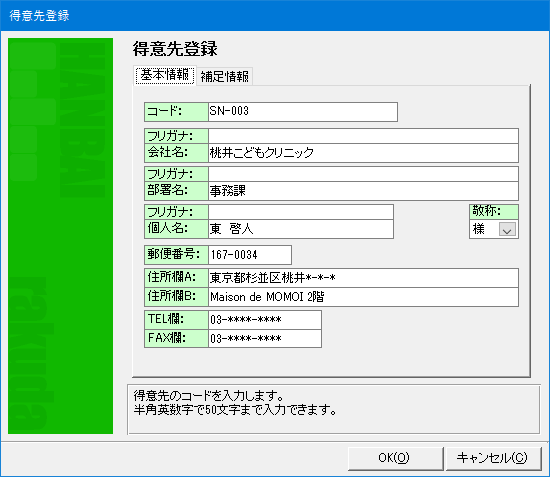The height and width of the screenshot is (477, 550).
Task: Click the 会社名 field with 桃井こどもクリニック
Action: pos(363,153)
